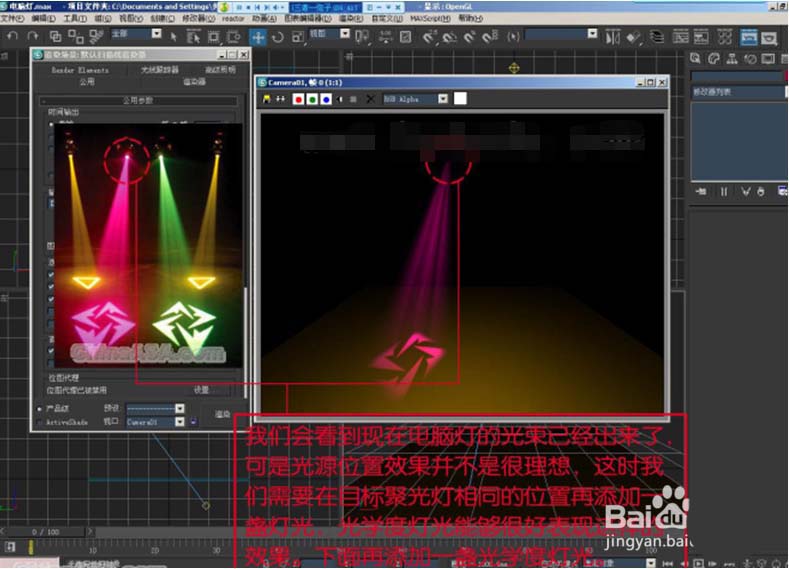Open the Layer Manager icon
The height and width of the screenshot is (569, 789).
(x=657, y=37)
